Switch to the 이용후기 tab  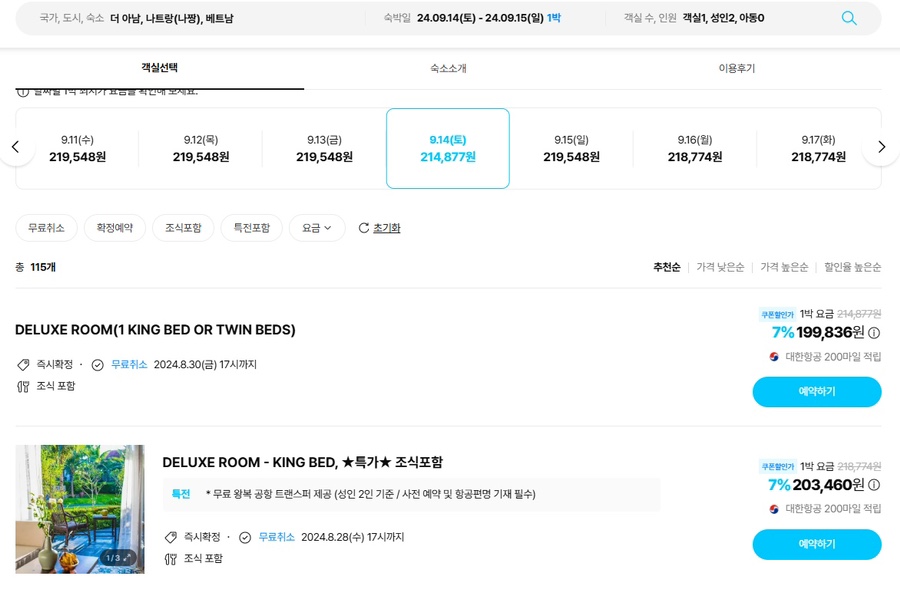coord(737,68)
